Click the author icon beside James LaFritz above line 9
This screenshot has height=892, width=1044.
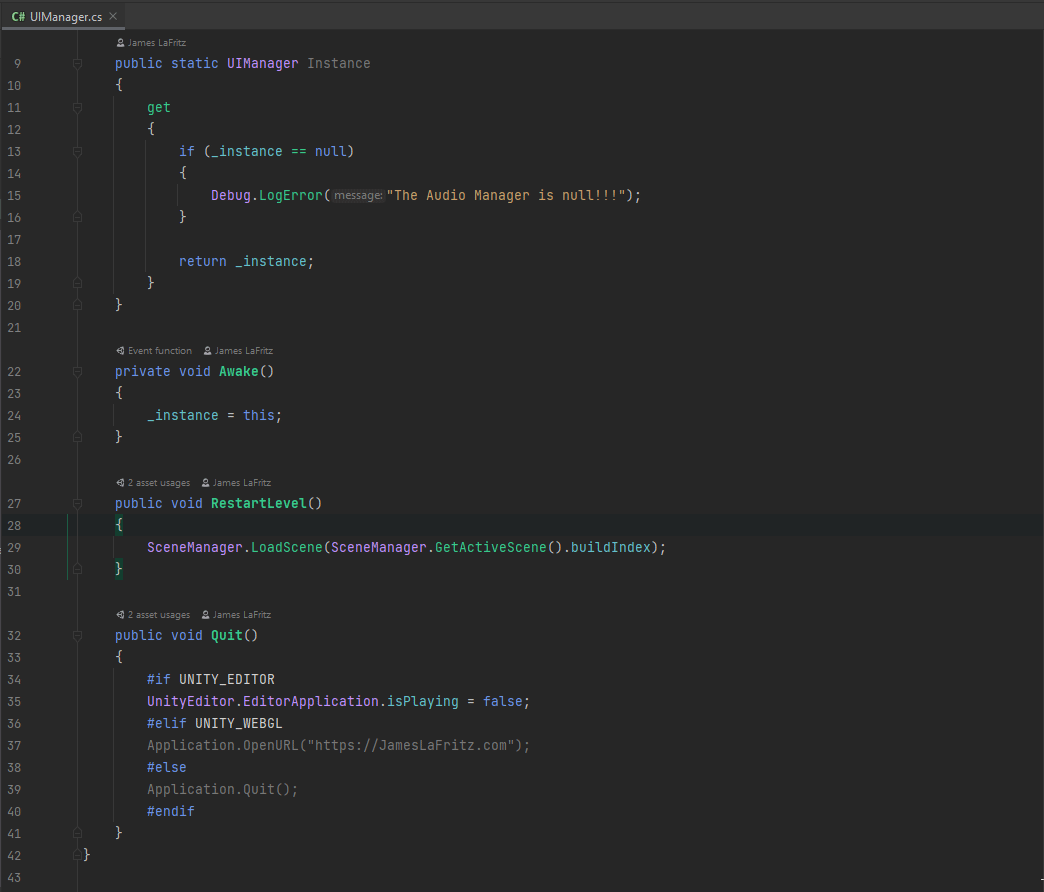pyautogui.click(x=120, y=42)
